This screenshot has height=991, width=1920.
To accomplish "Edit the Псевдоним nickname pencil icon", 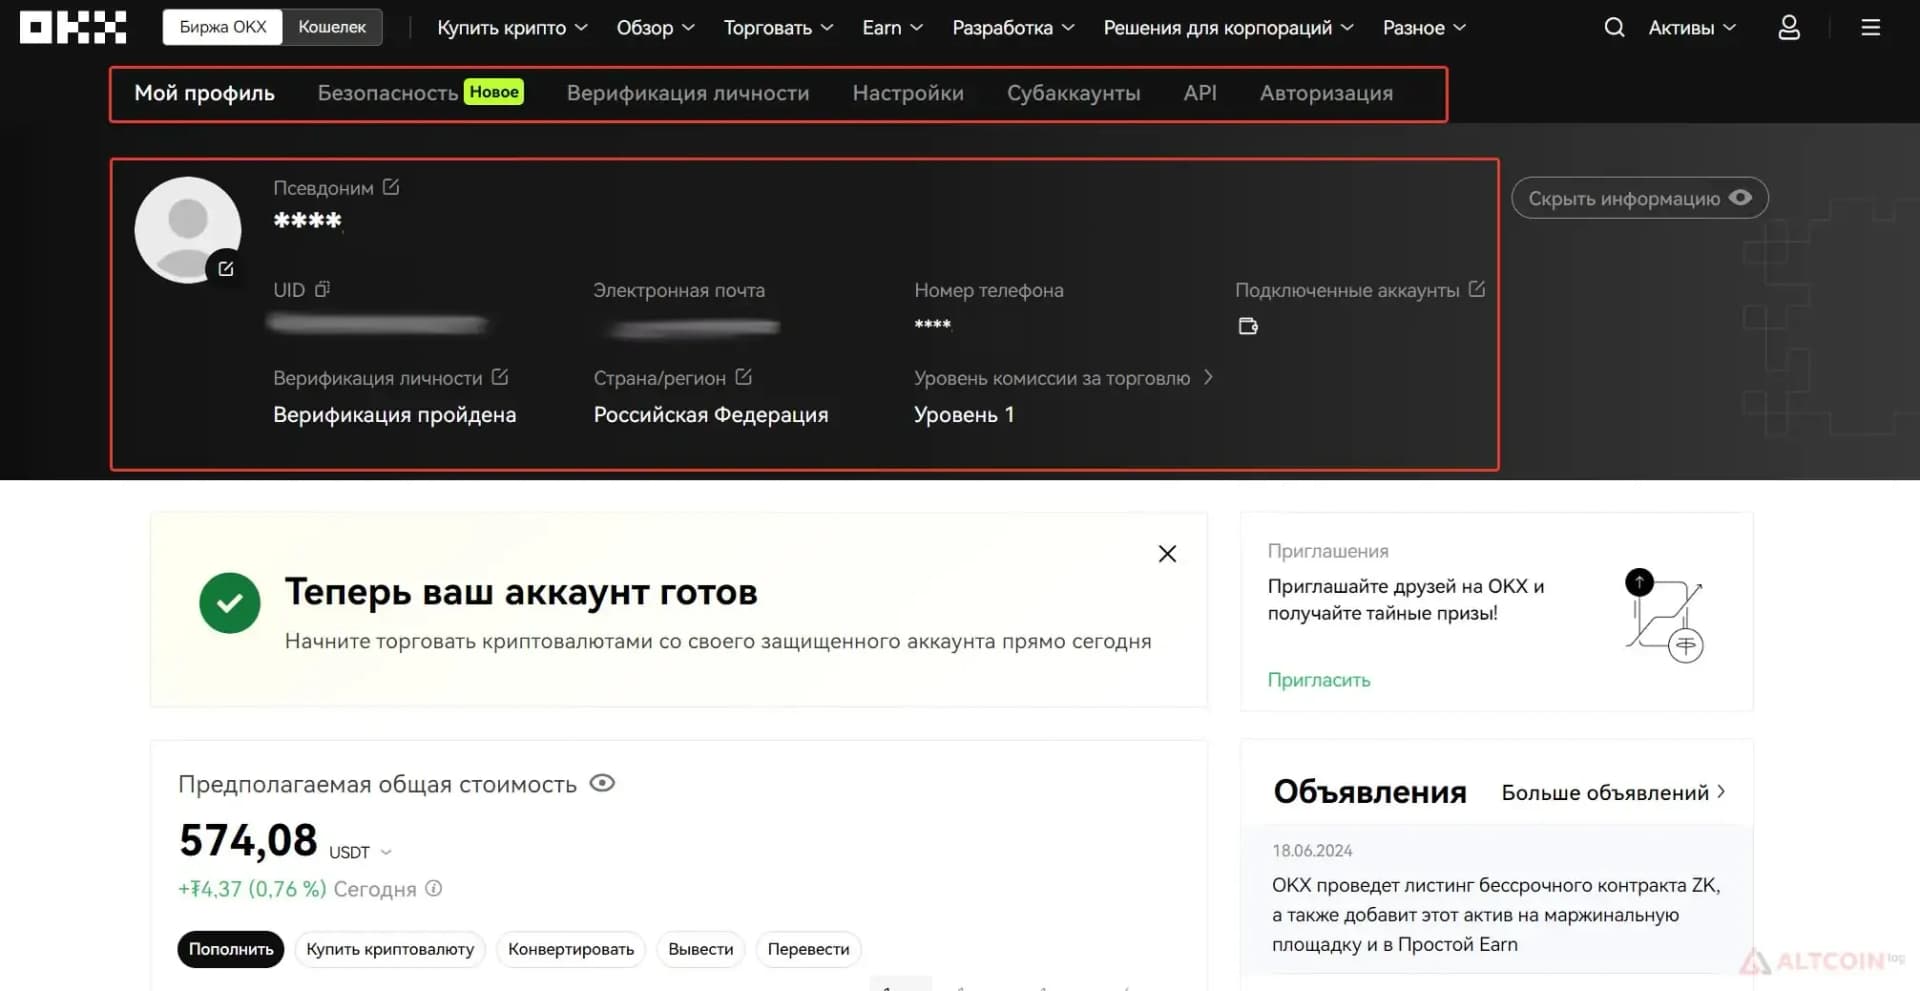I will 391,187.
